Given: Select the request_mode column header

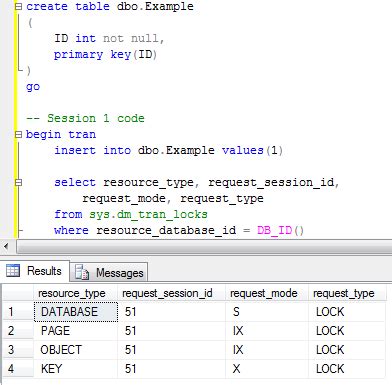Looking at the screenshot, I should [267, 293].
